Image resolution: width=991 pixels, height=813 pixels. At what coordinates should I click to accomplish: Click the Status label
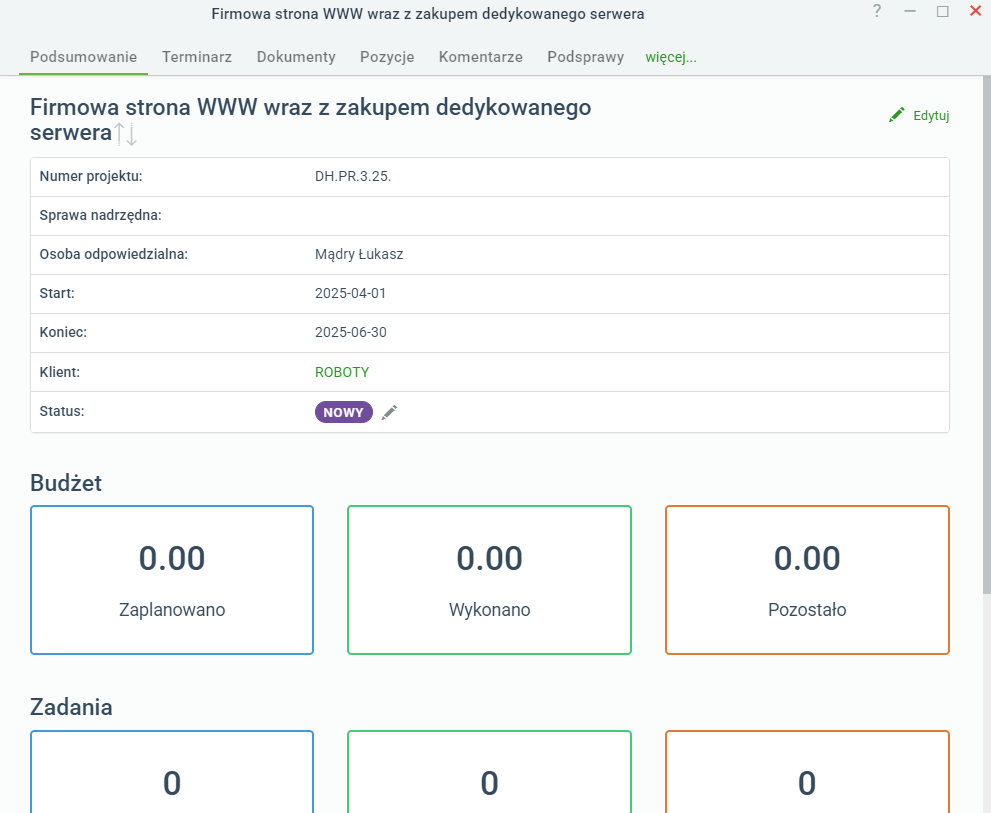point(62,412)
